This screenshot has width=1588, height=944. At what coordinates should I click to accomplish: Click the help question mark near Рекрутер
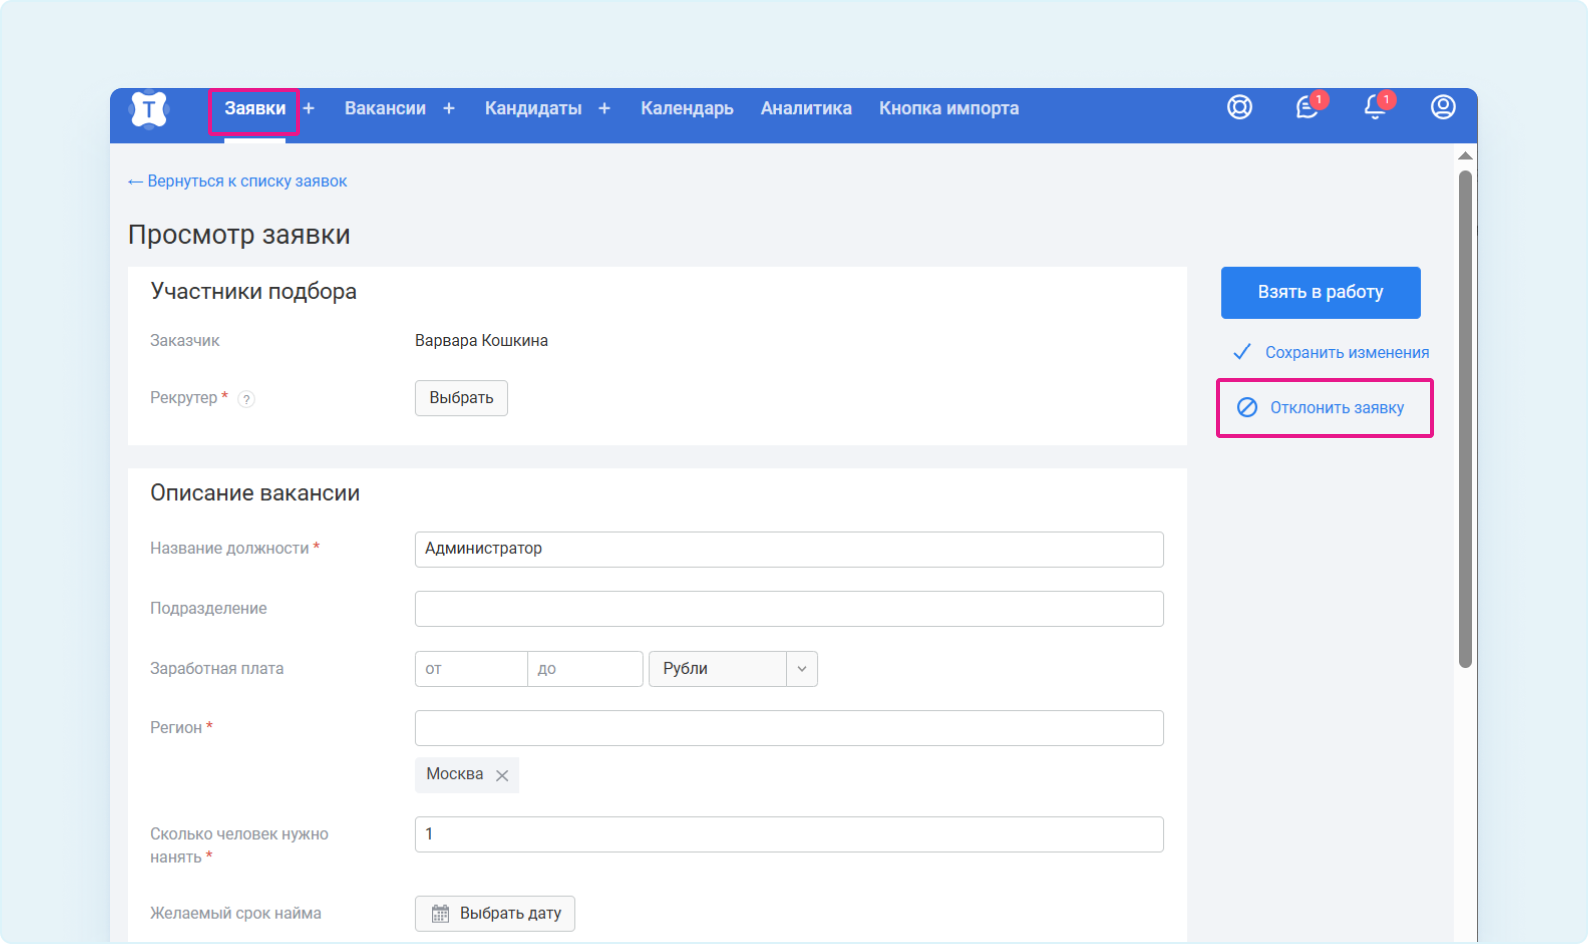[x=247, y=399]
